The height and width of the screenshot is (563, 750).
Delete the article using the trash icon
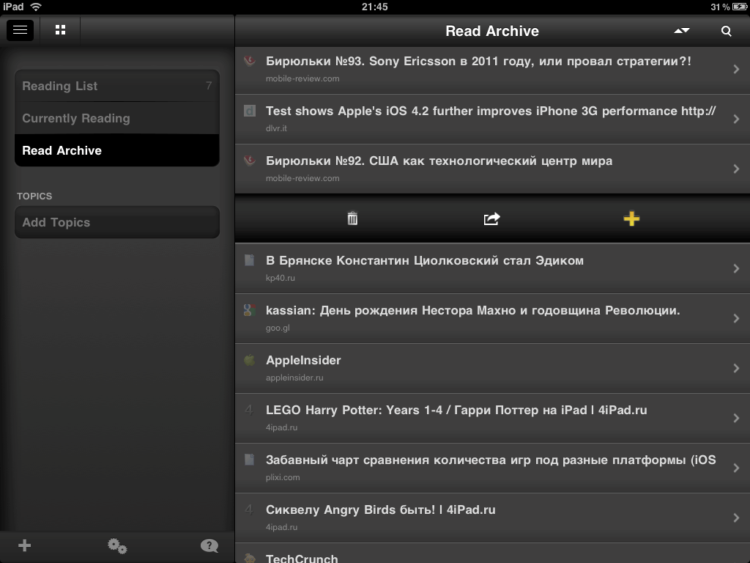(353, 219)
